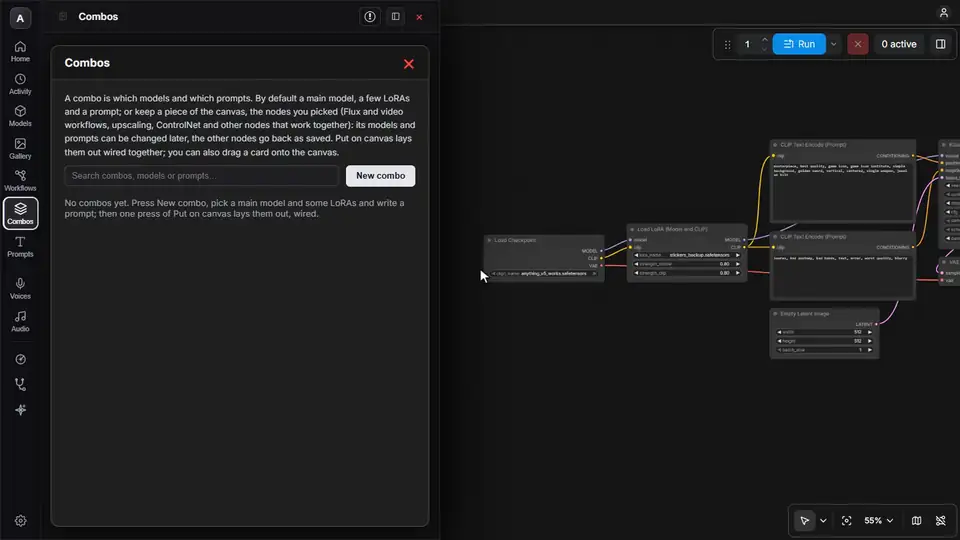Click the CONDITIONING output of upper CLIP Text Encode

click(913, 156)
